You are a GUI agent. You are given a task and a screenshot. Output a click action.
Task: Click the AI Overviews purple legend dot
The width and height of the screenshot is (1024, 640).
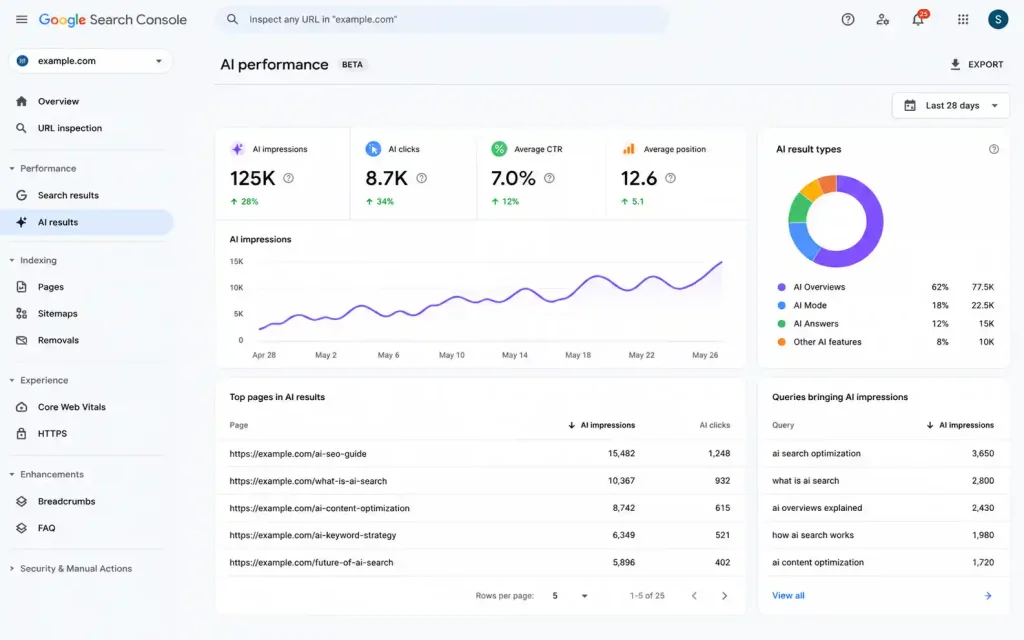click(x=781, y=287)
